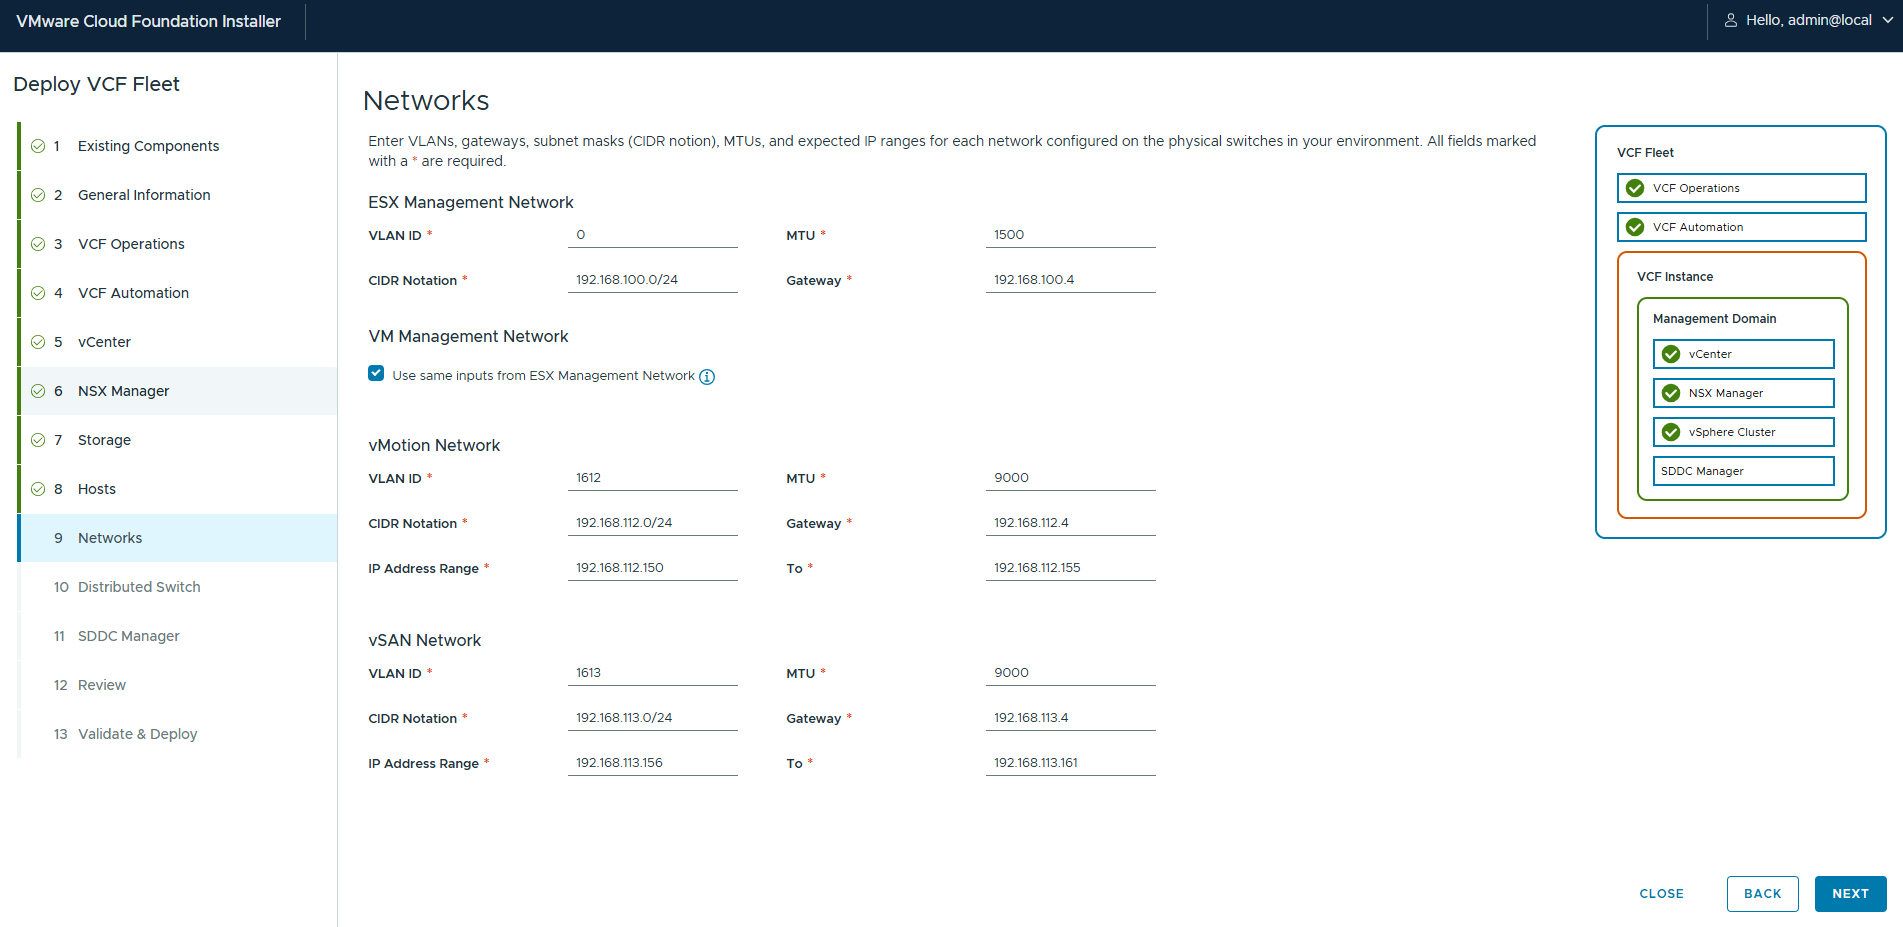The image size is (1903, 927).
Task: Uncheck Use same inputs from ESX Management Network
Action: tap(376, 374)
